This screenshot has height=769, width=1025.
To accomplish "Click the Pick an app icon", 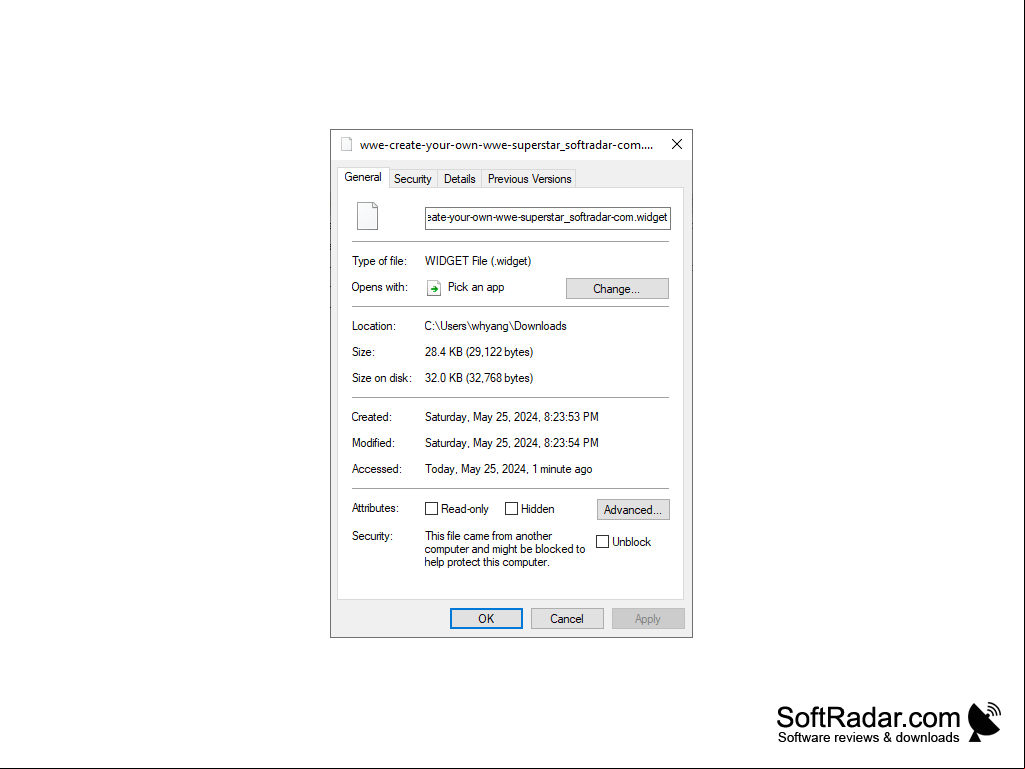I will 433,288.
